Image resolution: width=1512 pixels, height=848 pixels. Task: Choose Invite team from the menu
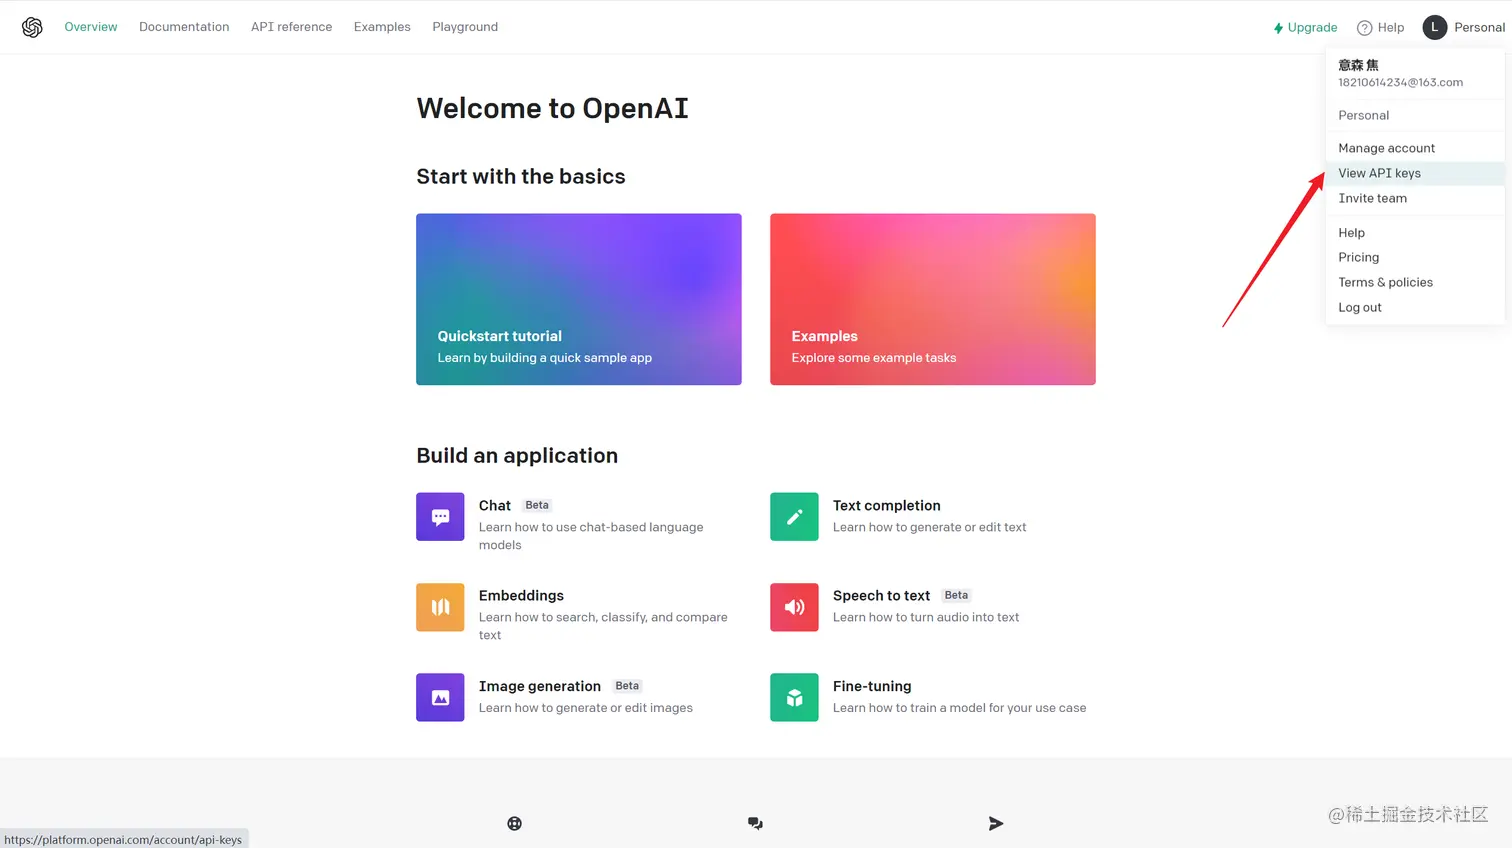coord(1414,198)
